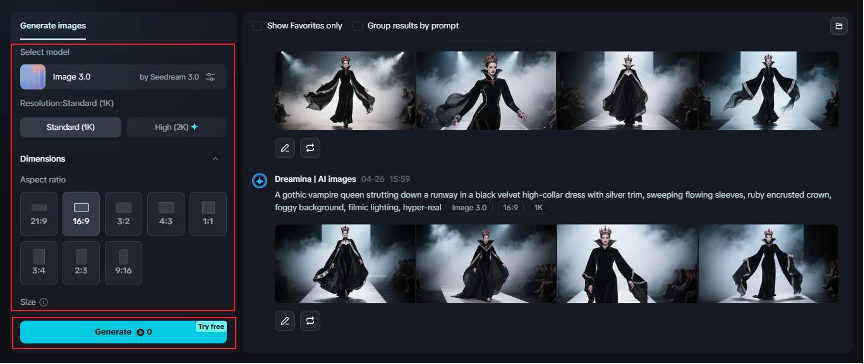This screenshot has height=364, width=864.
Task: Open fourth thumbnail in the top image row
Action: (x=768, y=91)
